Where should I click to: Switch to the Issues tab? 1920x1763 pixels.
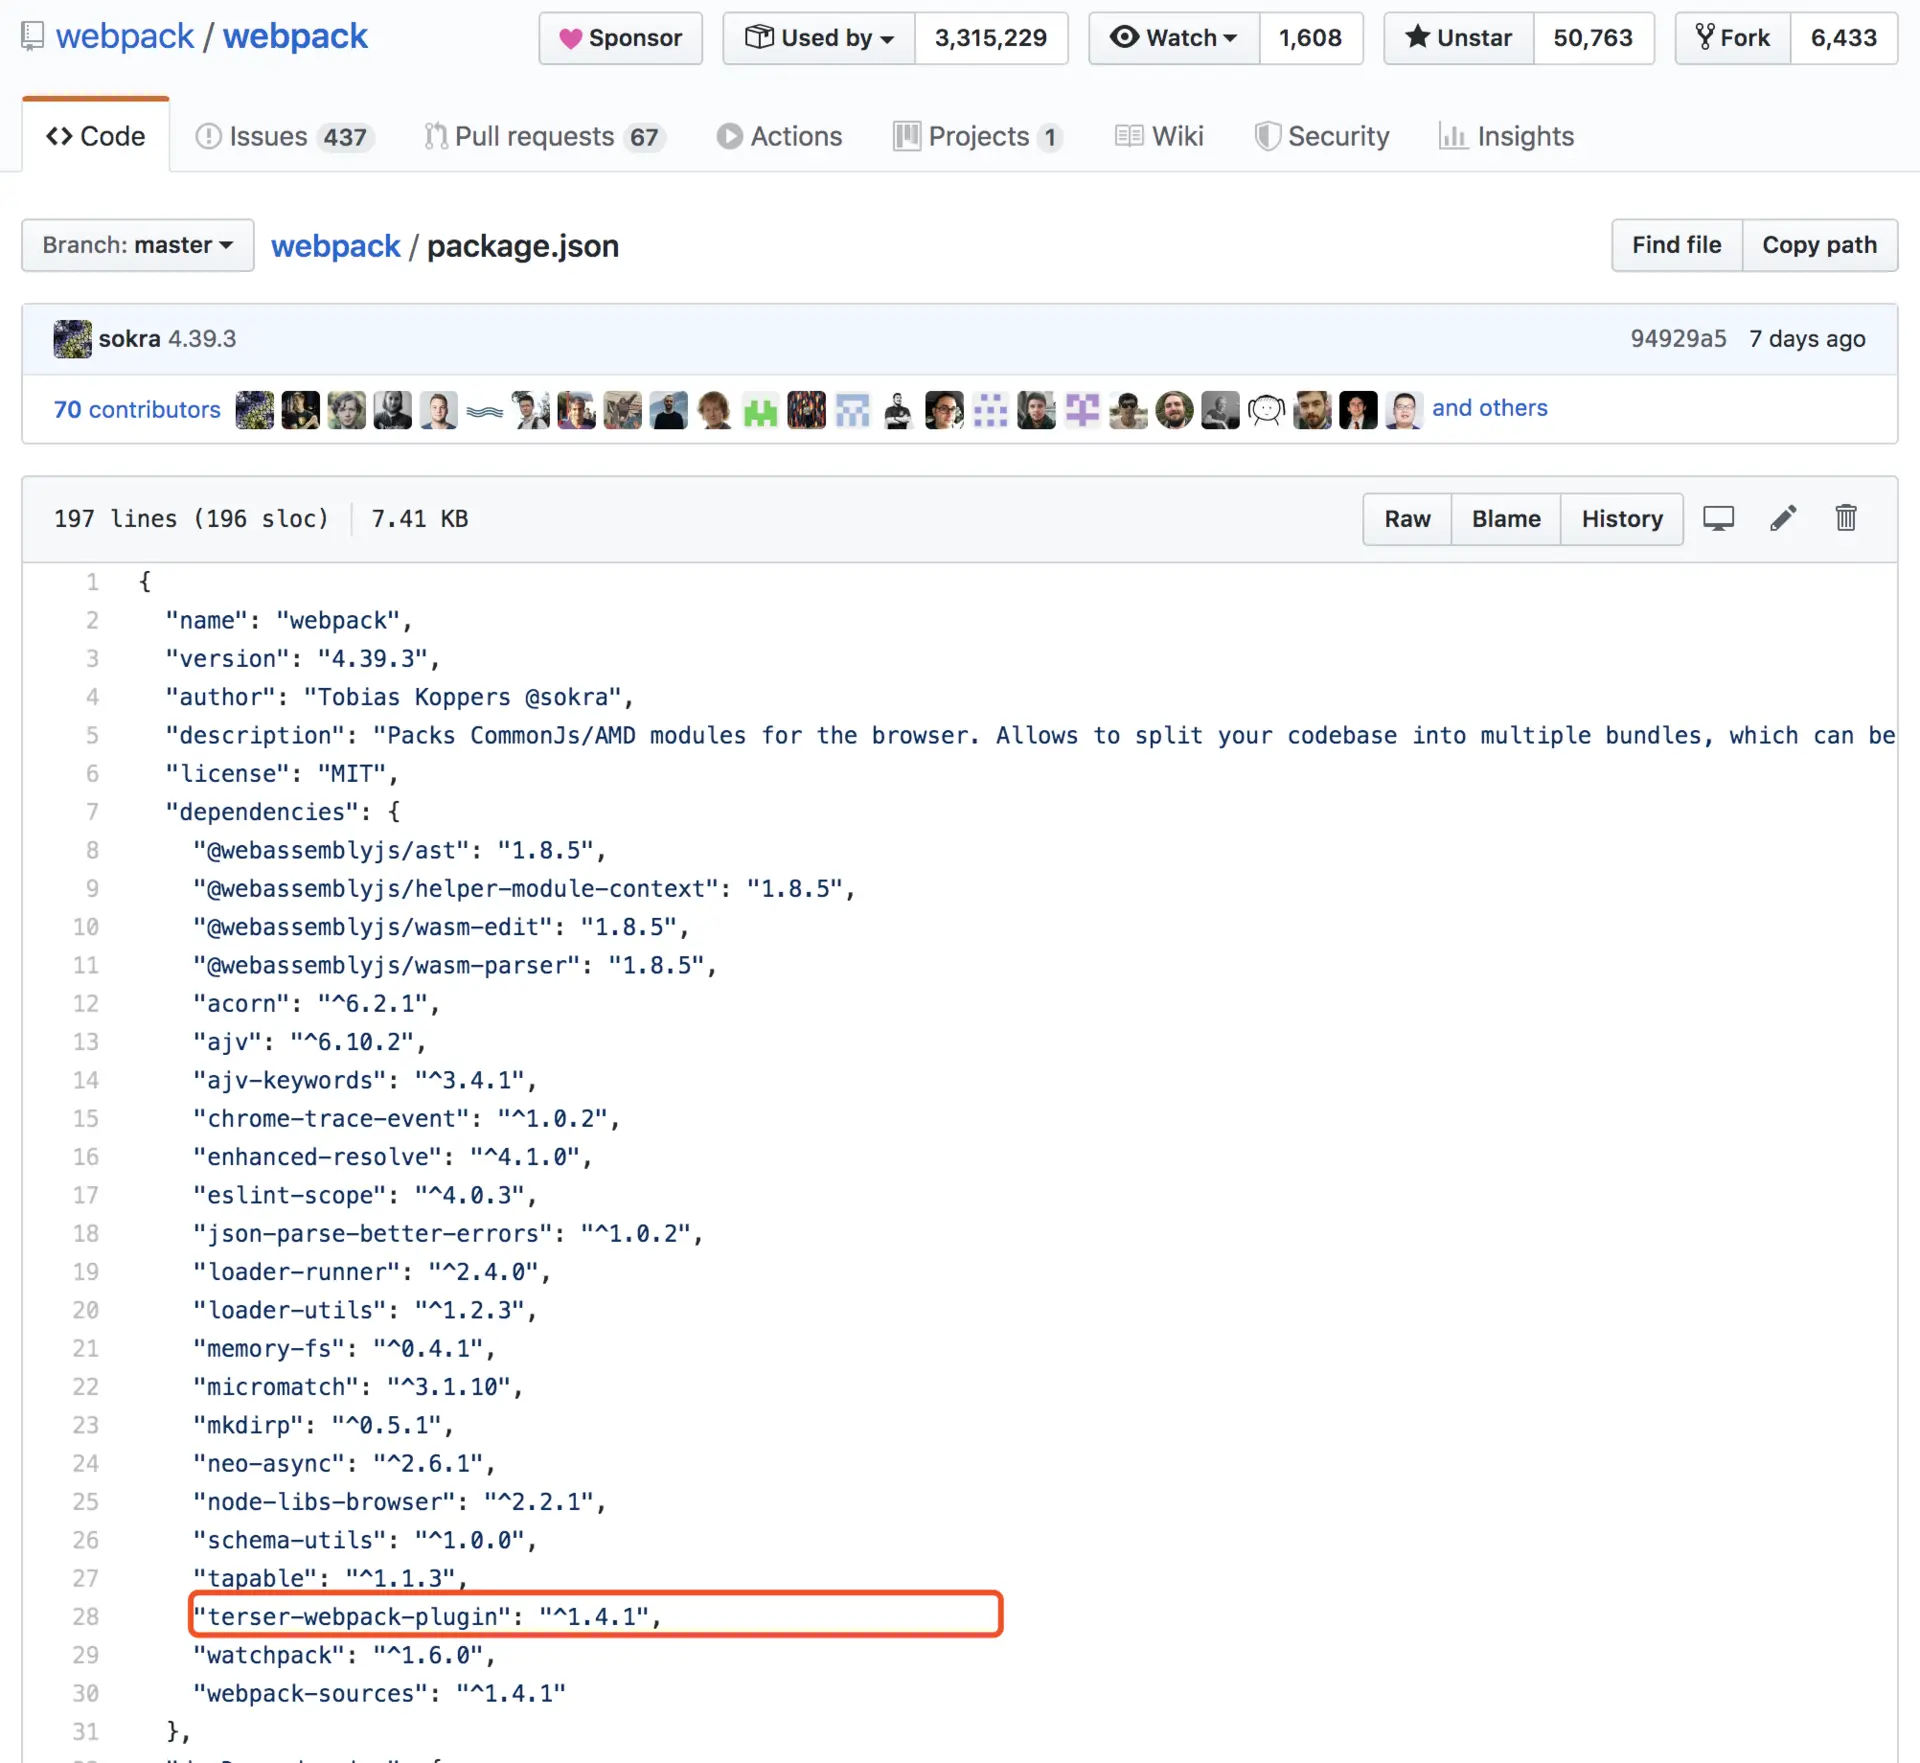(284, 136)
